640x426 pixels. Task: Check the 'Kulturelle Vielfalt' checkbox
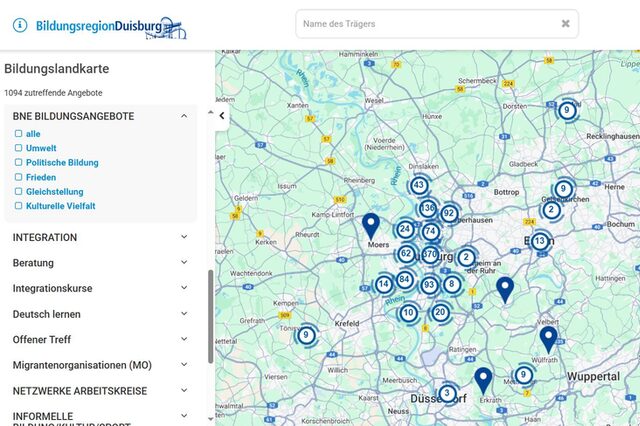[18, 206]
